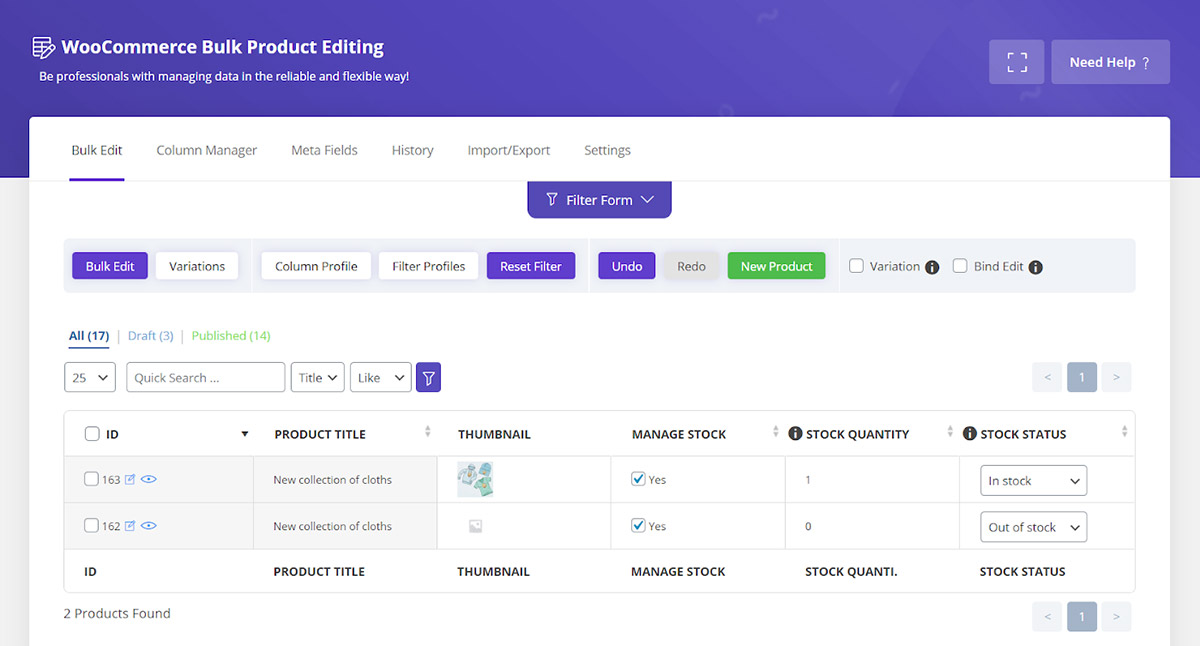Image resolution: width=1200 pixels, height=646 pixels.
Task: View product 162 via eye icon
Action: click(x=149, y=526)
